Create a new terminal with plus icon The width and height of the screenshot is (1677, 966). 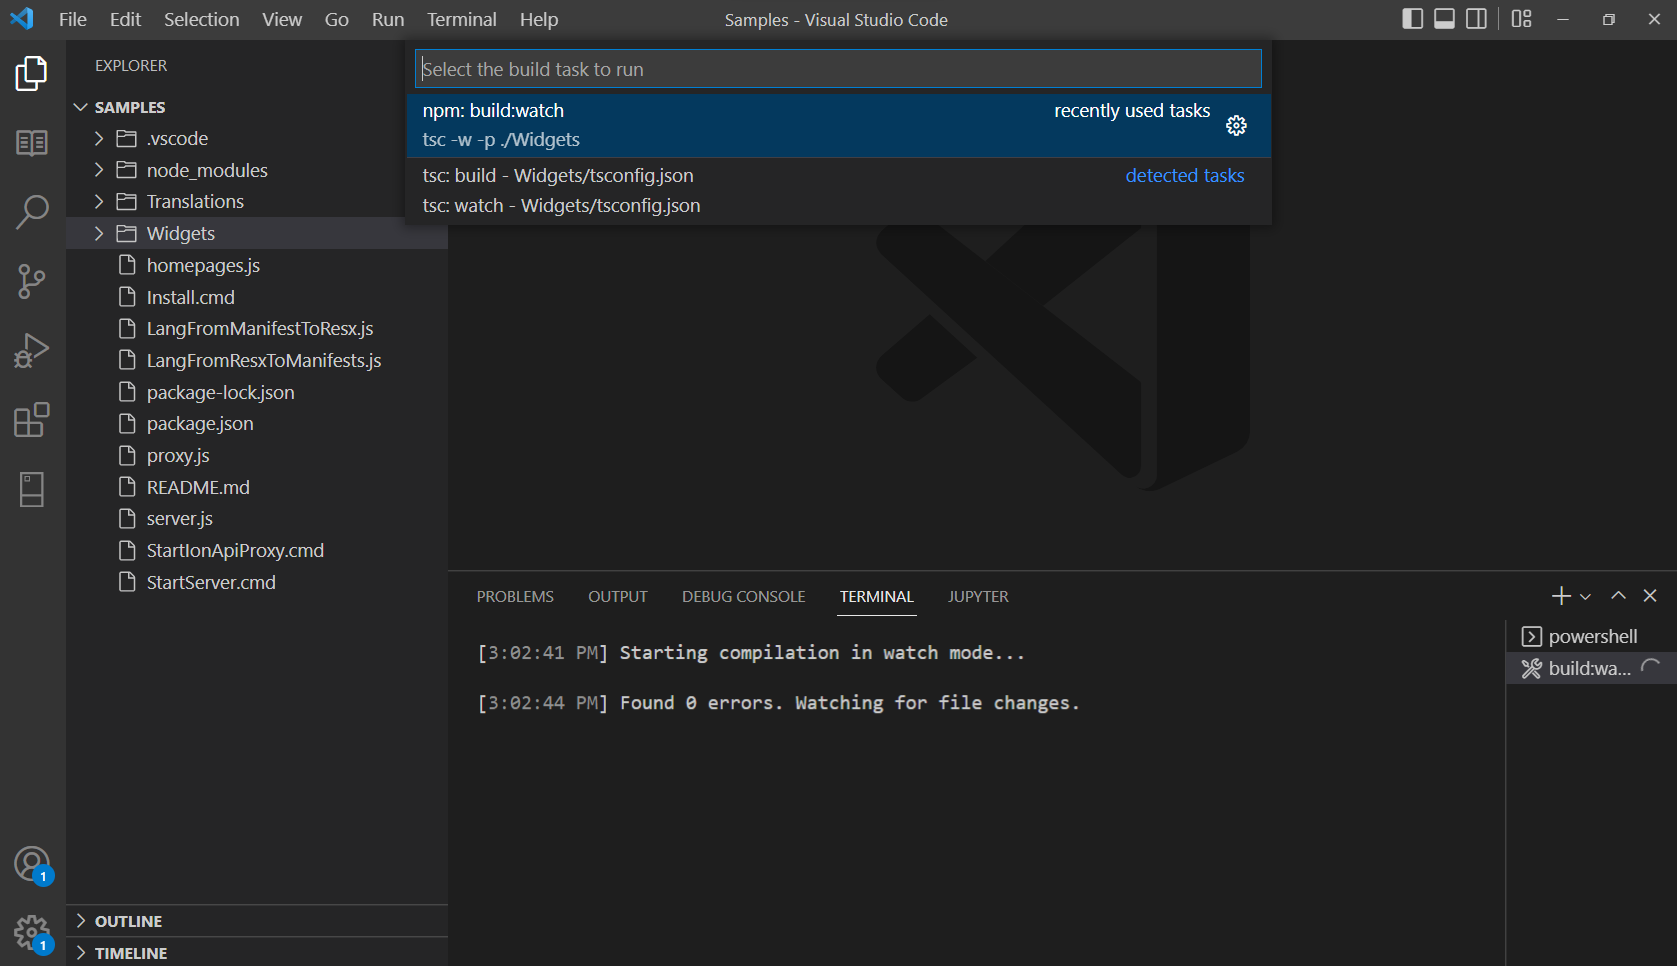[1560, 596]
